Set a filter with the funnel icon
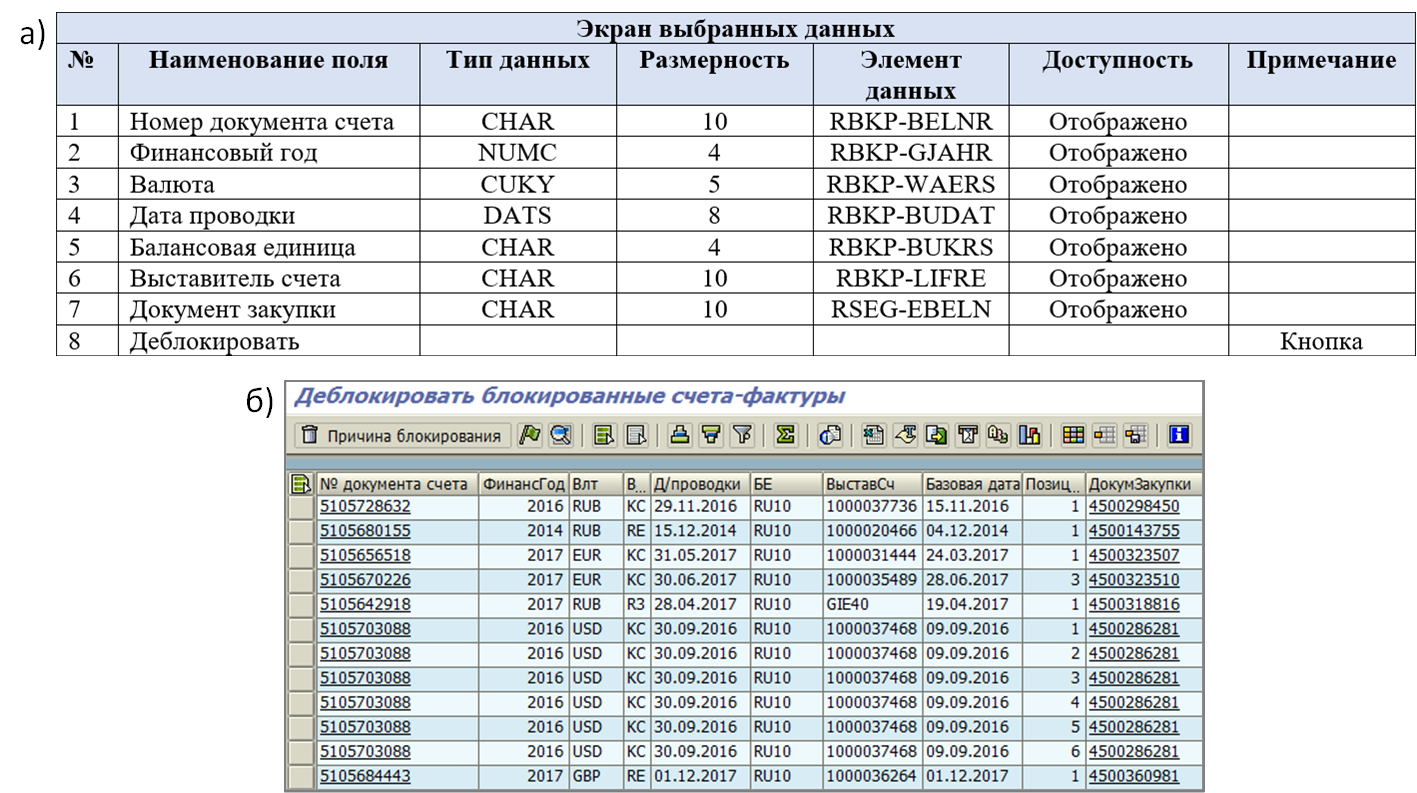The image size is (1417, 793). coord(743,435)
